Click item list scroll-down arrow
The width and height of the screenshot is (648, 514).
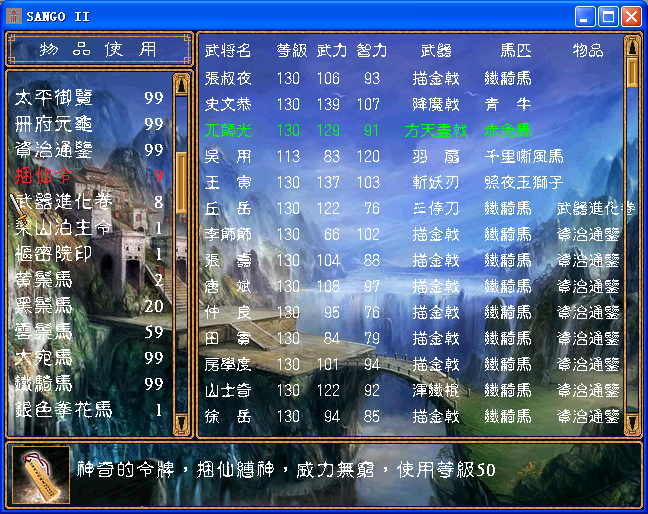[x=181, y=423]
